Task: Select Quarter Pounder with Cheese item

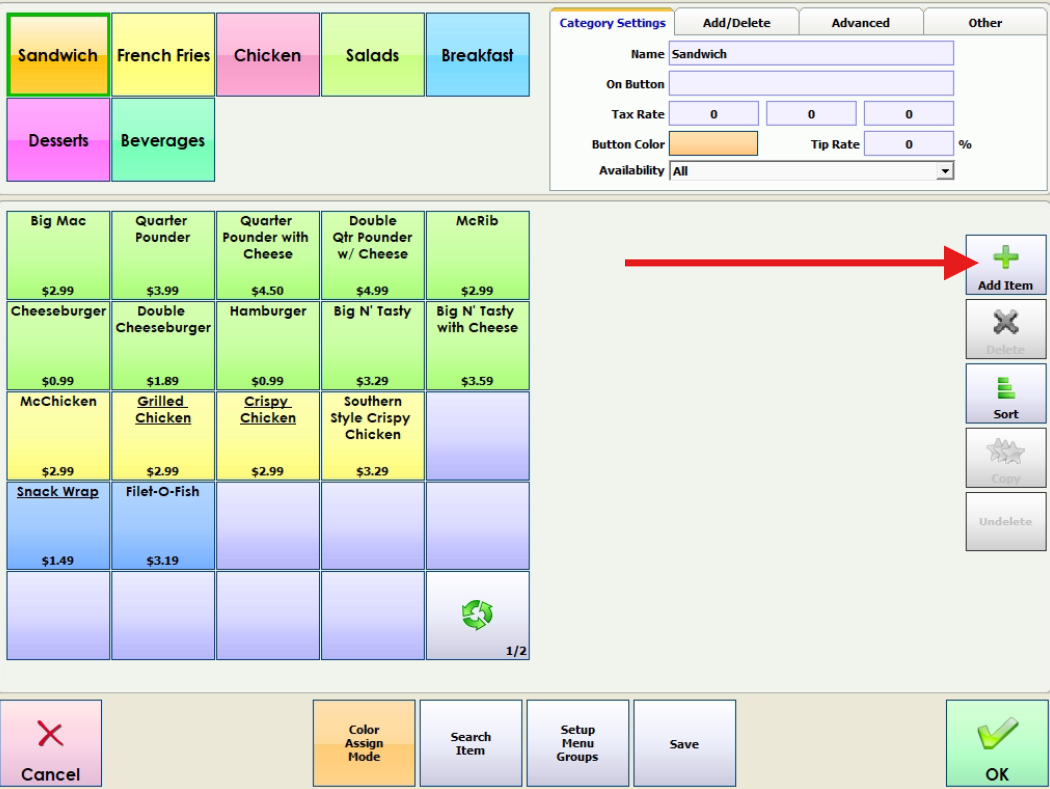Action: click(268, 255)
